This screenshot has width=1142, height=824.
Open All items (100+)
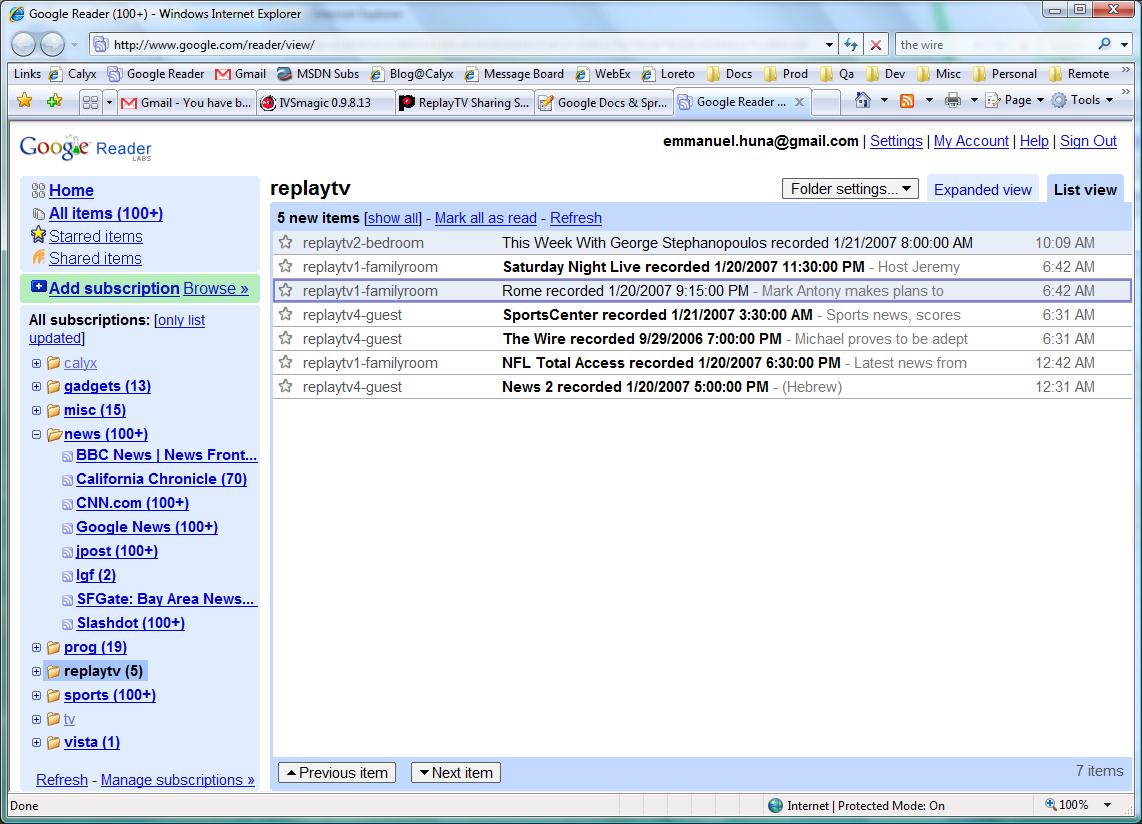(x=106, y=213)
